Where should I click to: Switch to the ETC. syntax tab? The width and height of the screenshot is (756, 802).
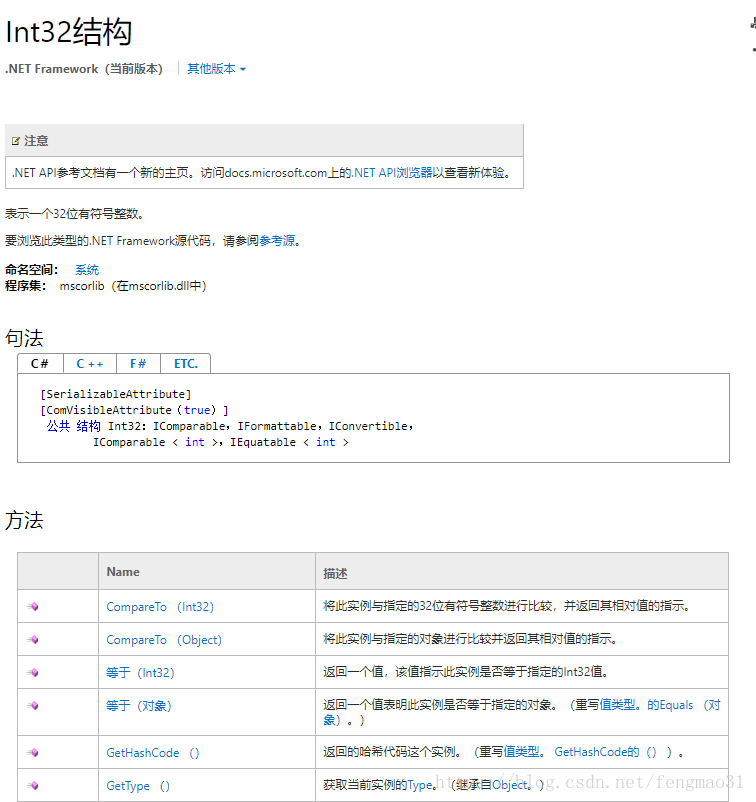coord(186,364)
